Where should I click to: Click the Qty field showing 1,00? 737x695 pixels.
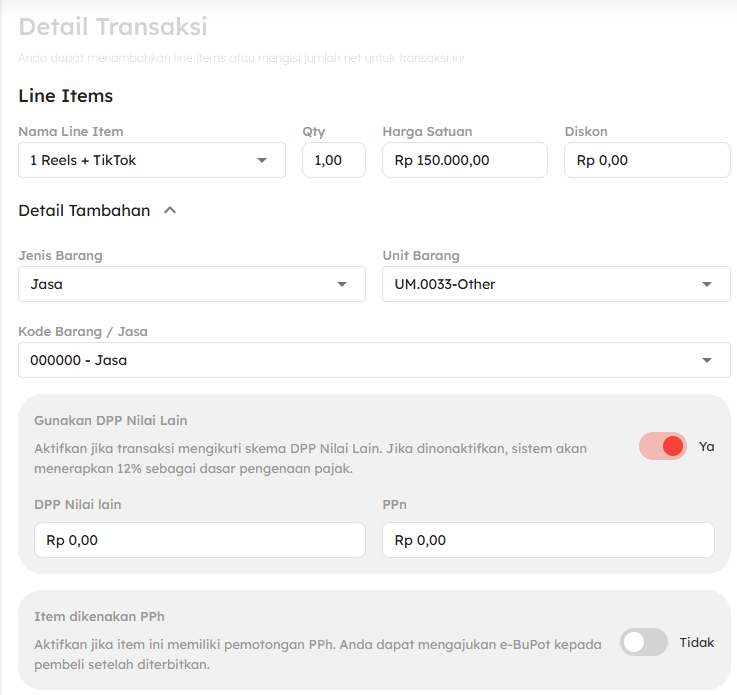pyautogui.click(x=334, y=160)
